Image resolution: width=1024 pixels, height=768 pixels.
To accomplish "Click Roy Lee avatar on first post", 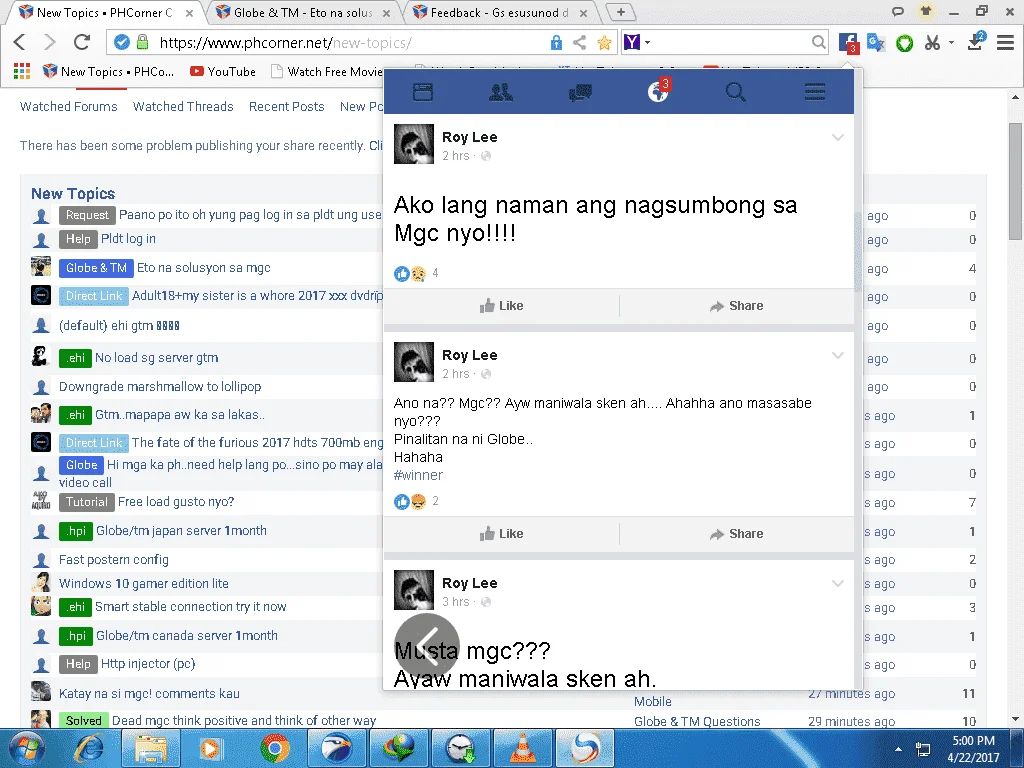I will tap(413, 144).
